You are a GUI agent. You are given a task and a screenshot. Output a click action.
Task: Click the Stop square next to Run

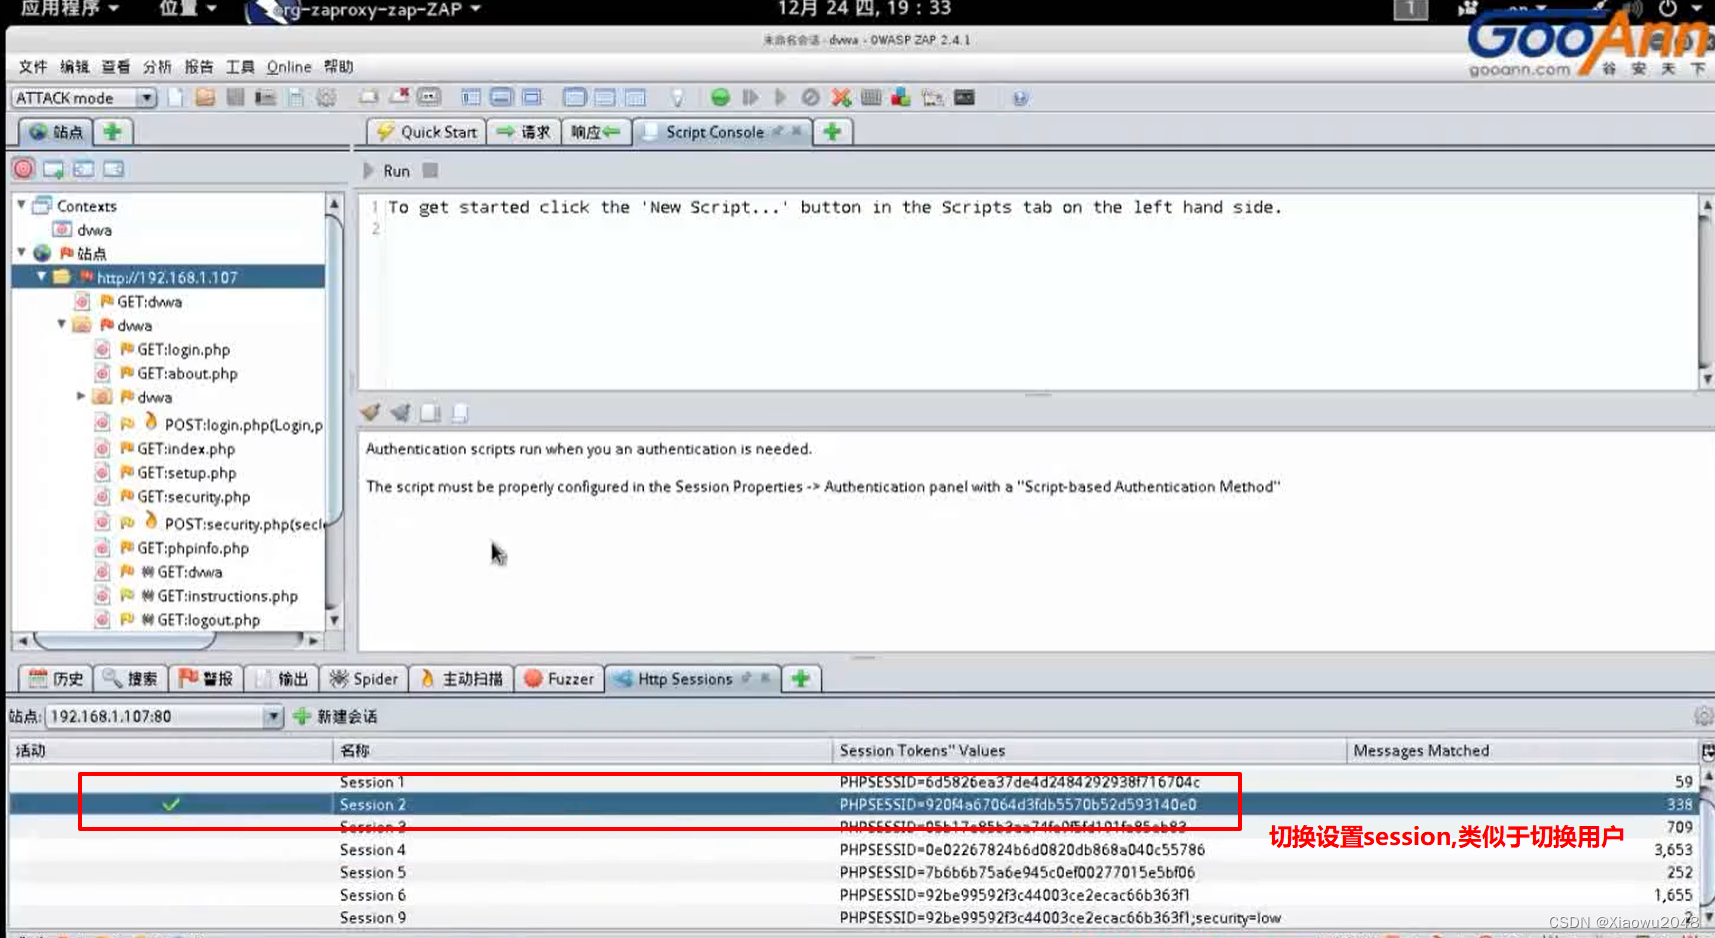(x=430, y=170)
